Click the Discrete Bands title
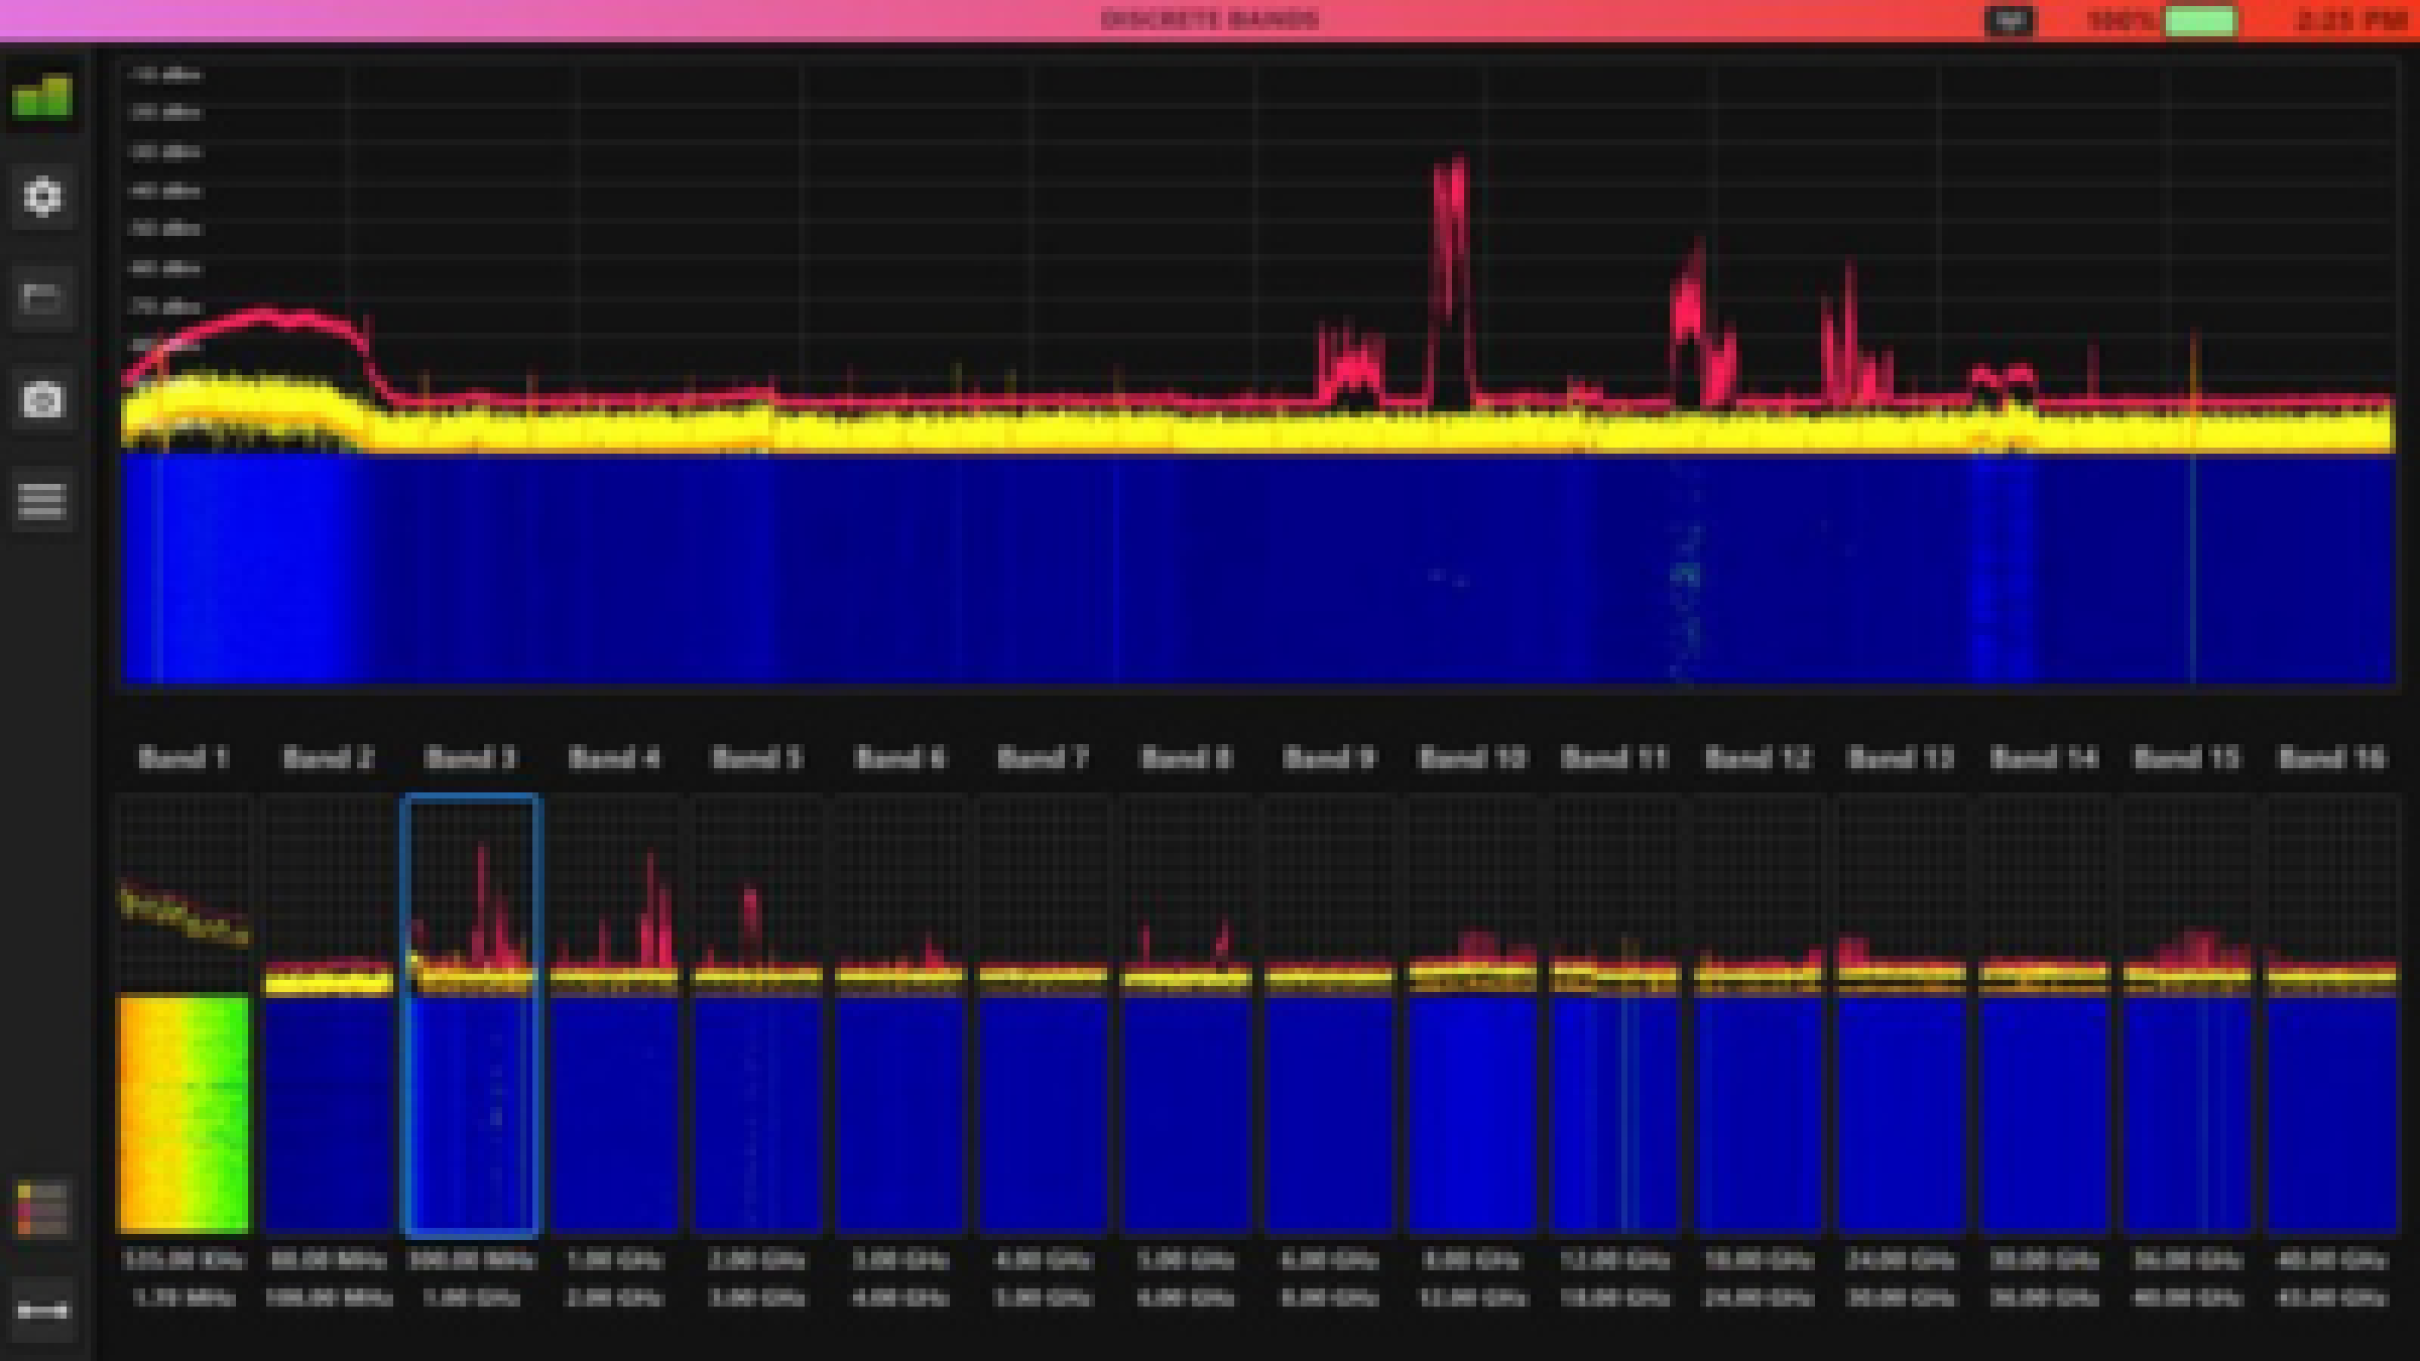Screen dimensions: 2420x1361 point(1209,20)
